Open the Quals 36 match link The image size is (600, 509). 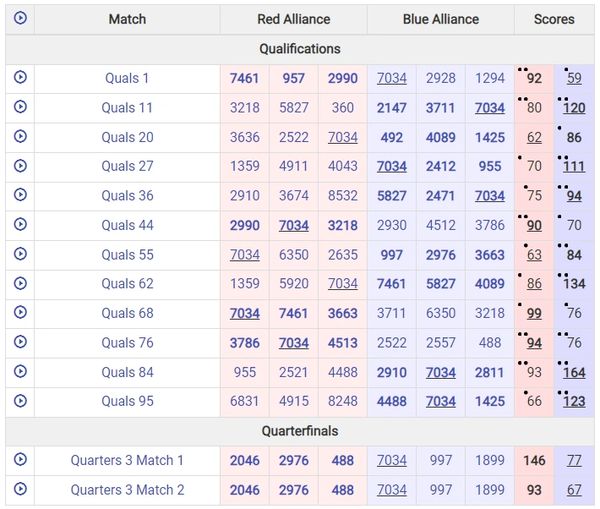127,196
